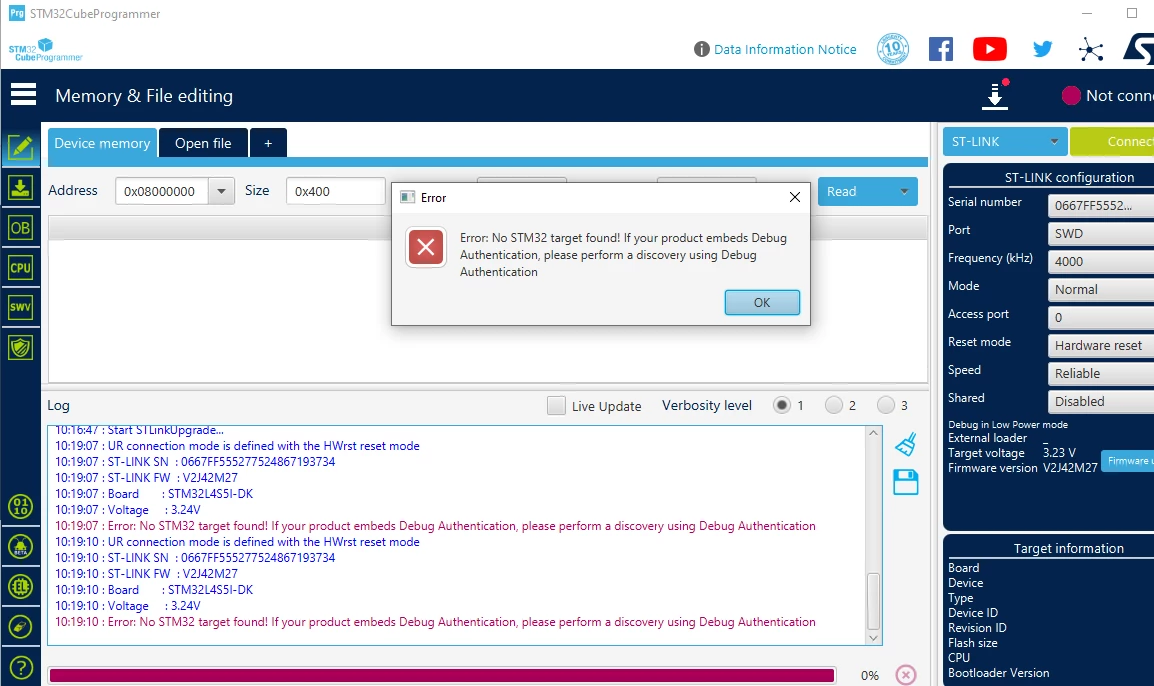Open the help question mark icon
This screenshot has height=686, width=1154.
21,668
